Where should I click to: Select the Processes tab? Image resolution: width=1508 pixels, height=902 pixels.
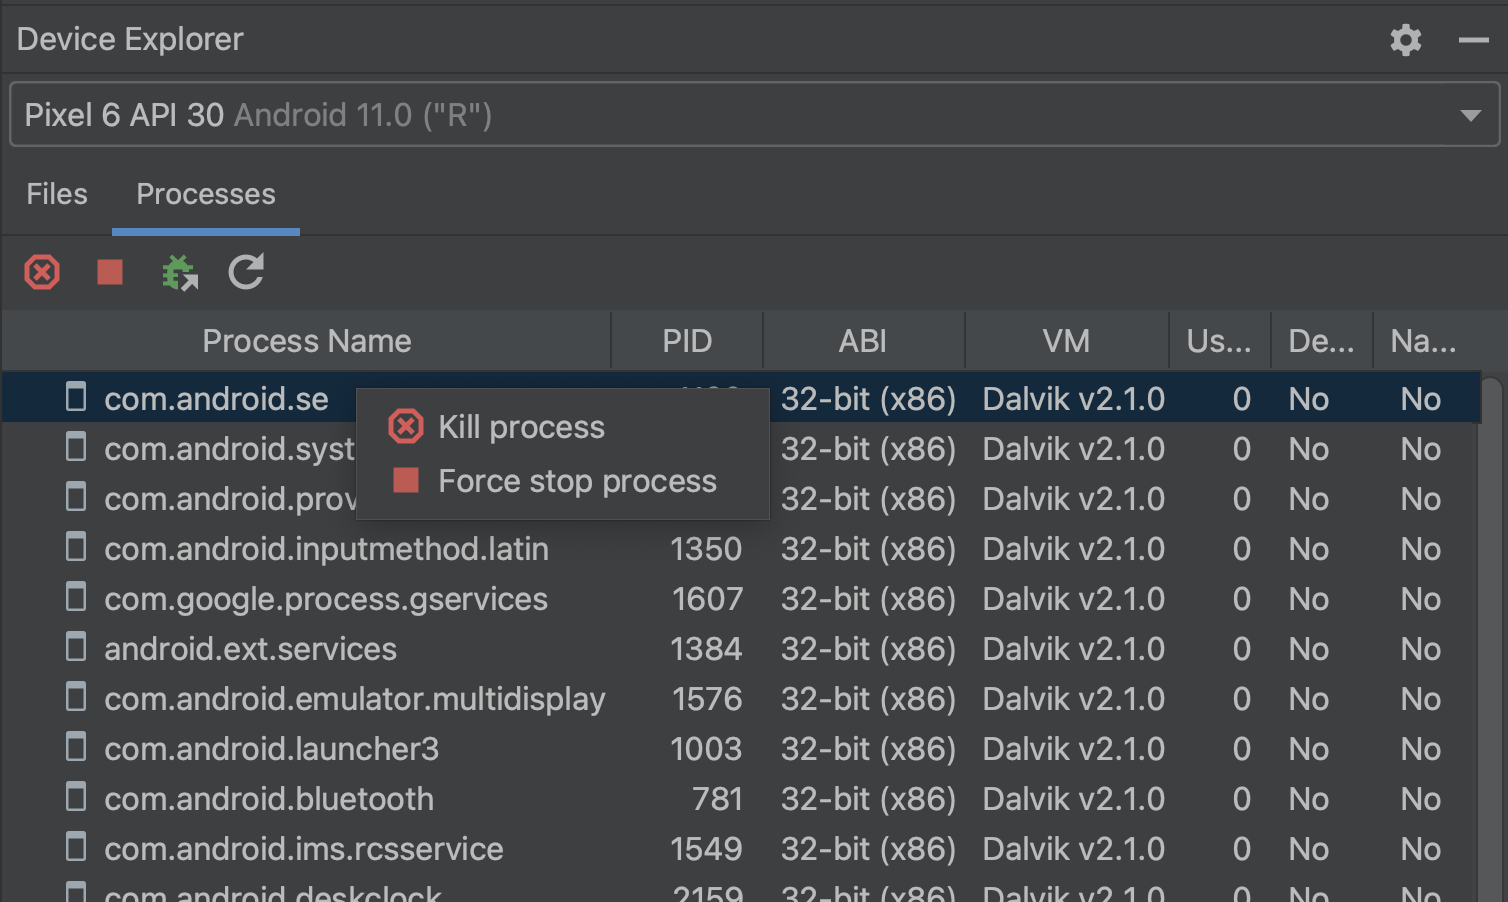coord(205,194)
